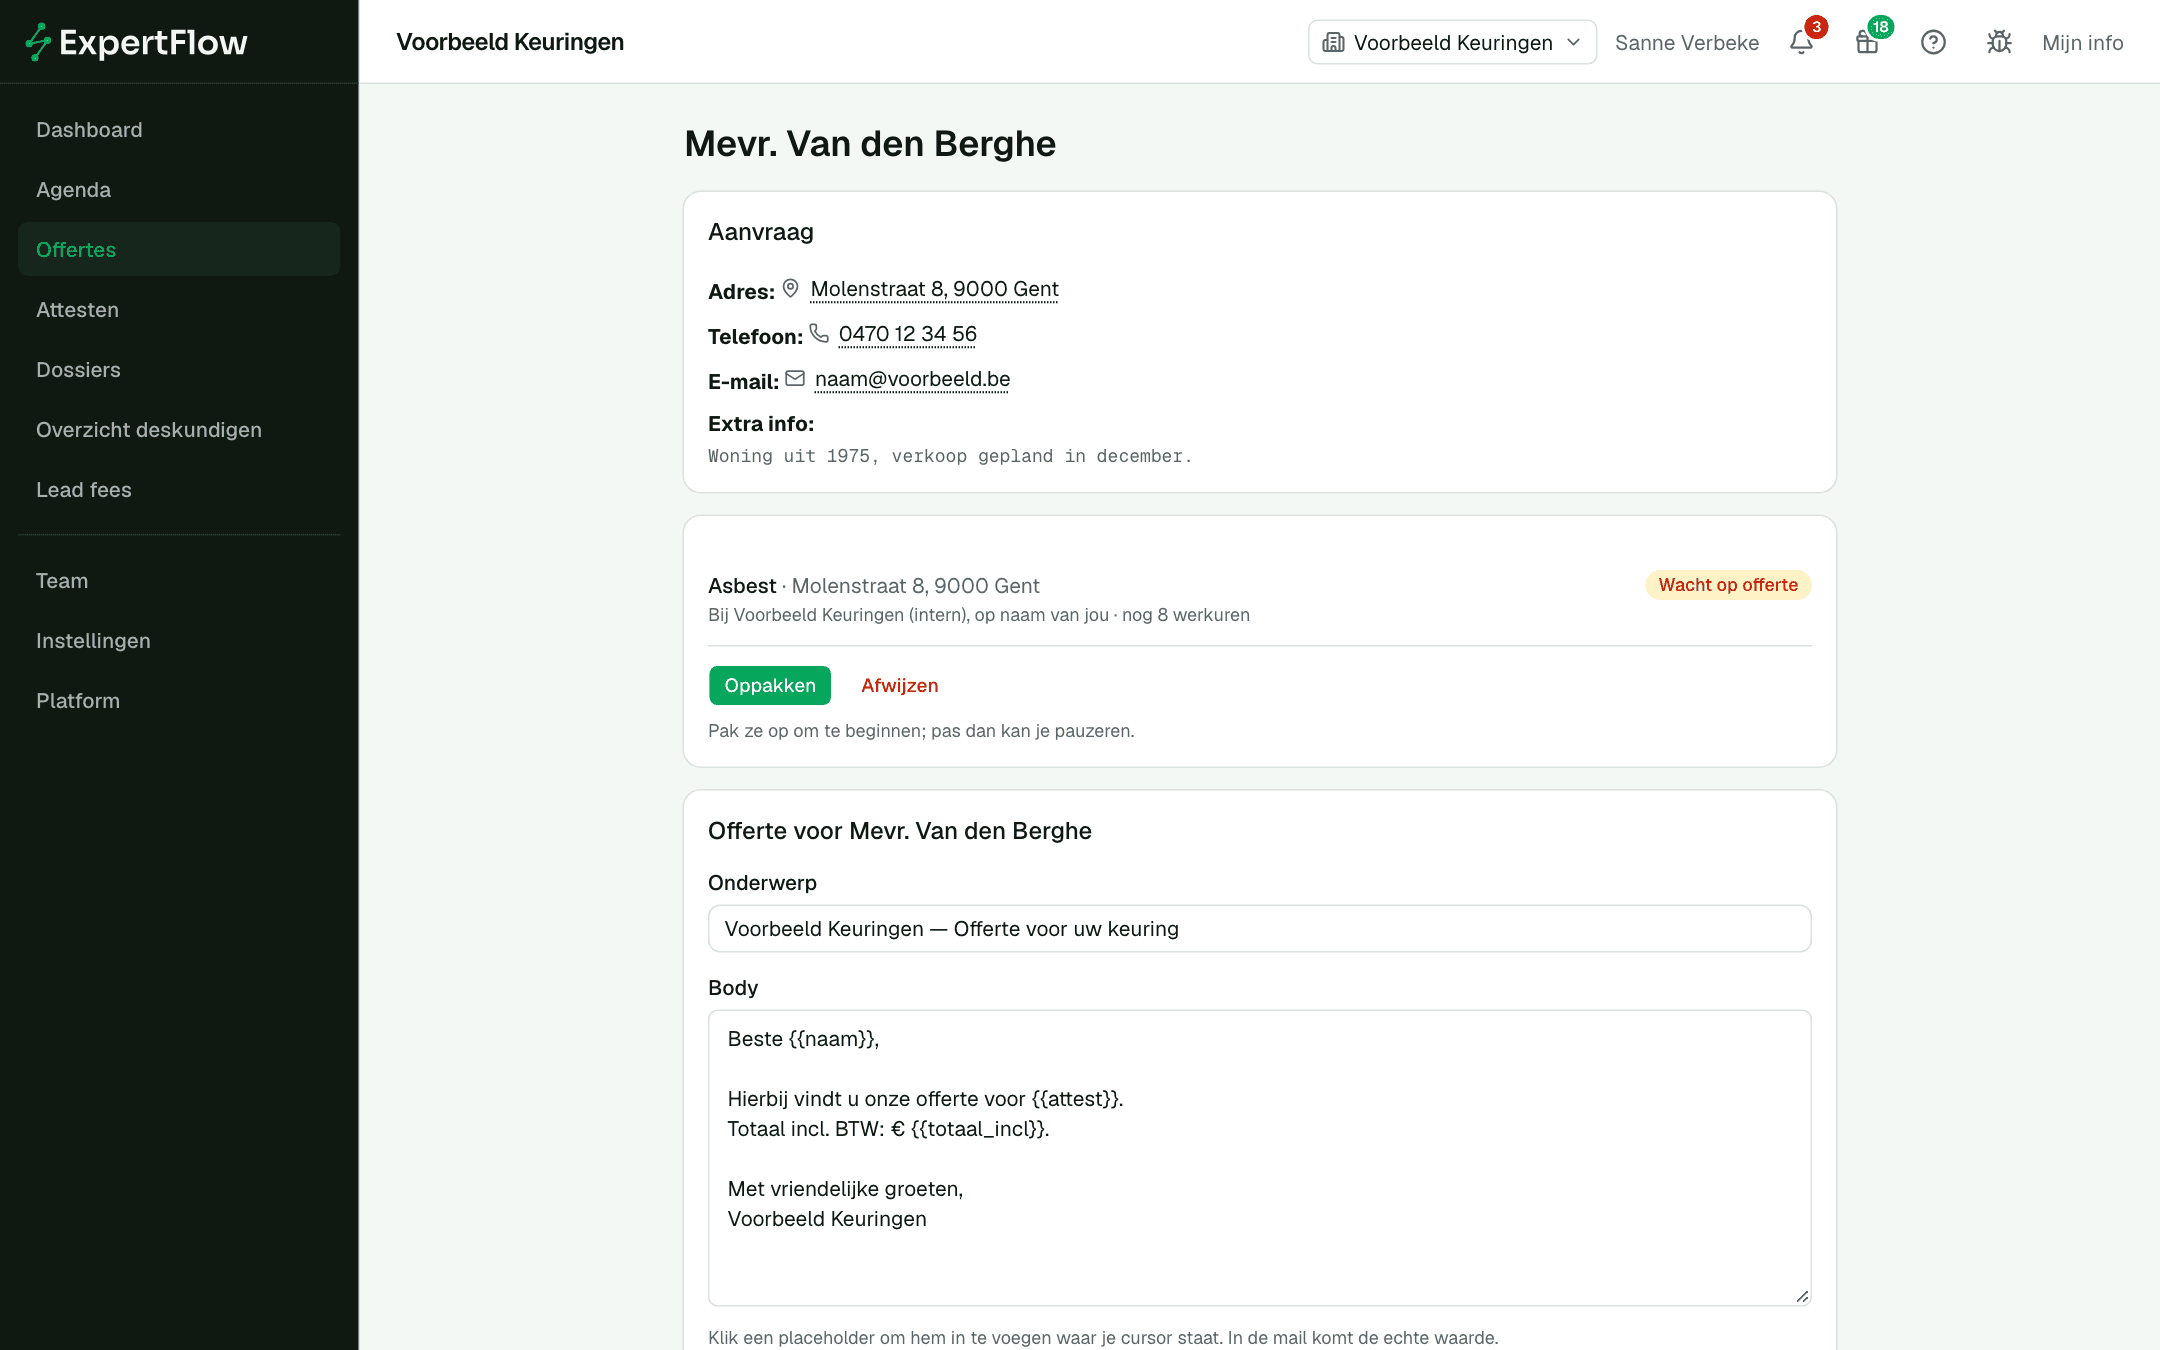
Task: Click into the Onderwerp input field
Action: point(1260,929)
